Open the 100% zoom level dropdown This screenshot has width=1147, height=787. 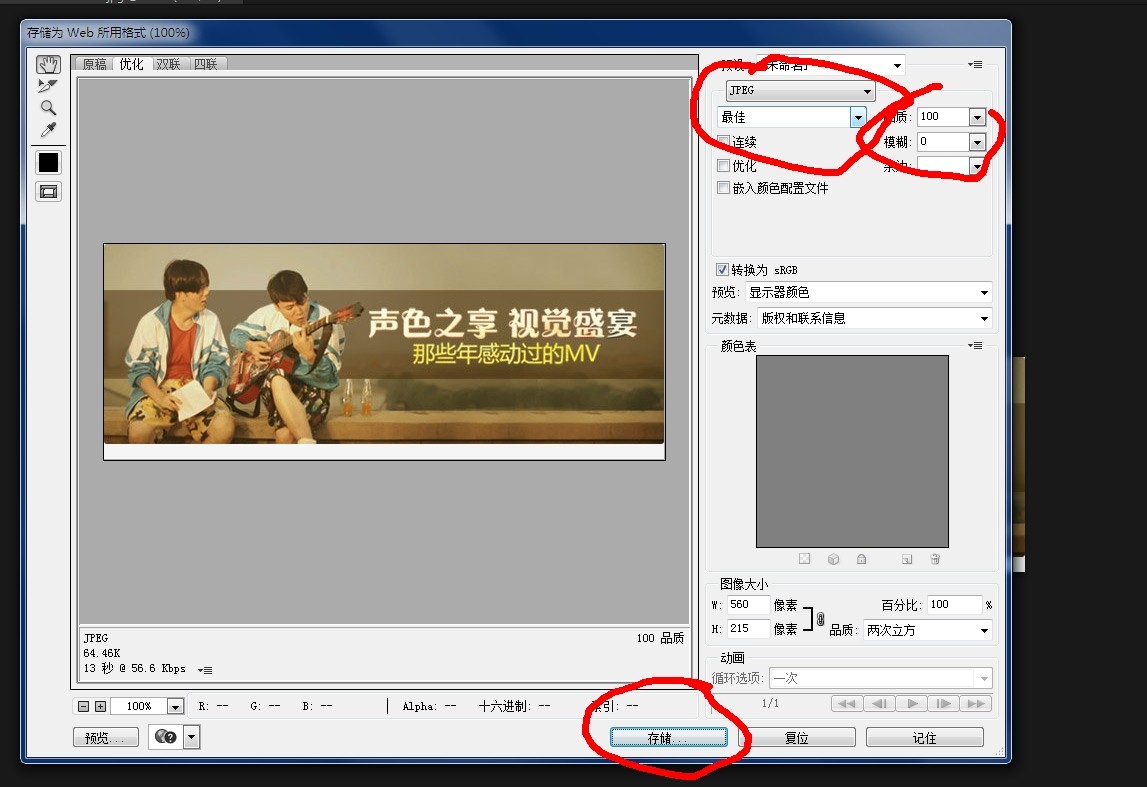click(x=175, y=707)
